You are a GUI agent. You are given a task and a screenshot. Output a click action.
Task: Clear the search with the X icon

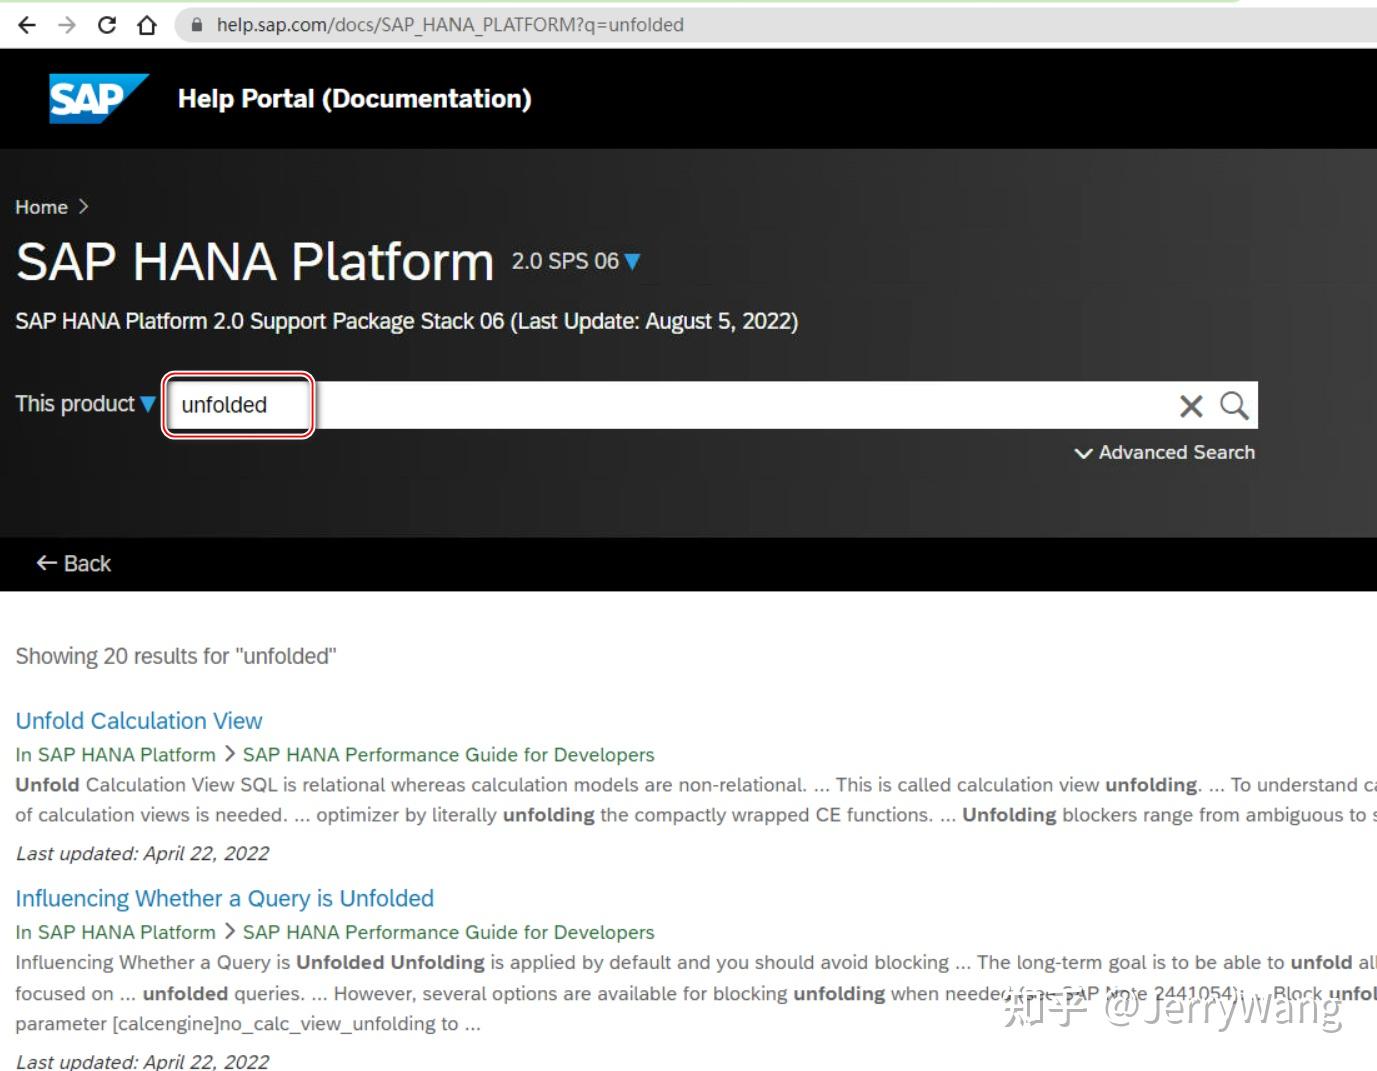coord(1190,405)
